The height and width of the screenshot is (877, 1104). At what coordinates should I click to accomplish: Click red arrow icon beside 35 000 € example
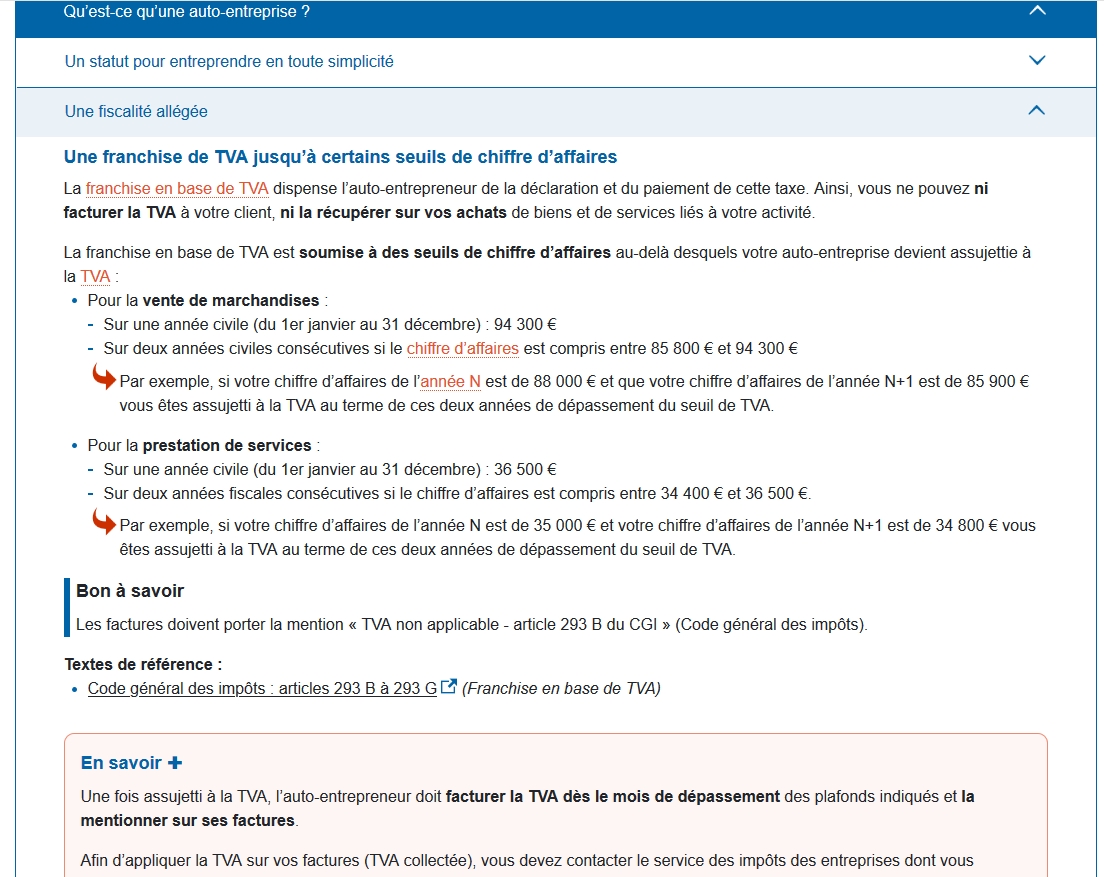(x=104, y=521)
